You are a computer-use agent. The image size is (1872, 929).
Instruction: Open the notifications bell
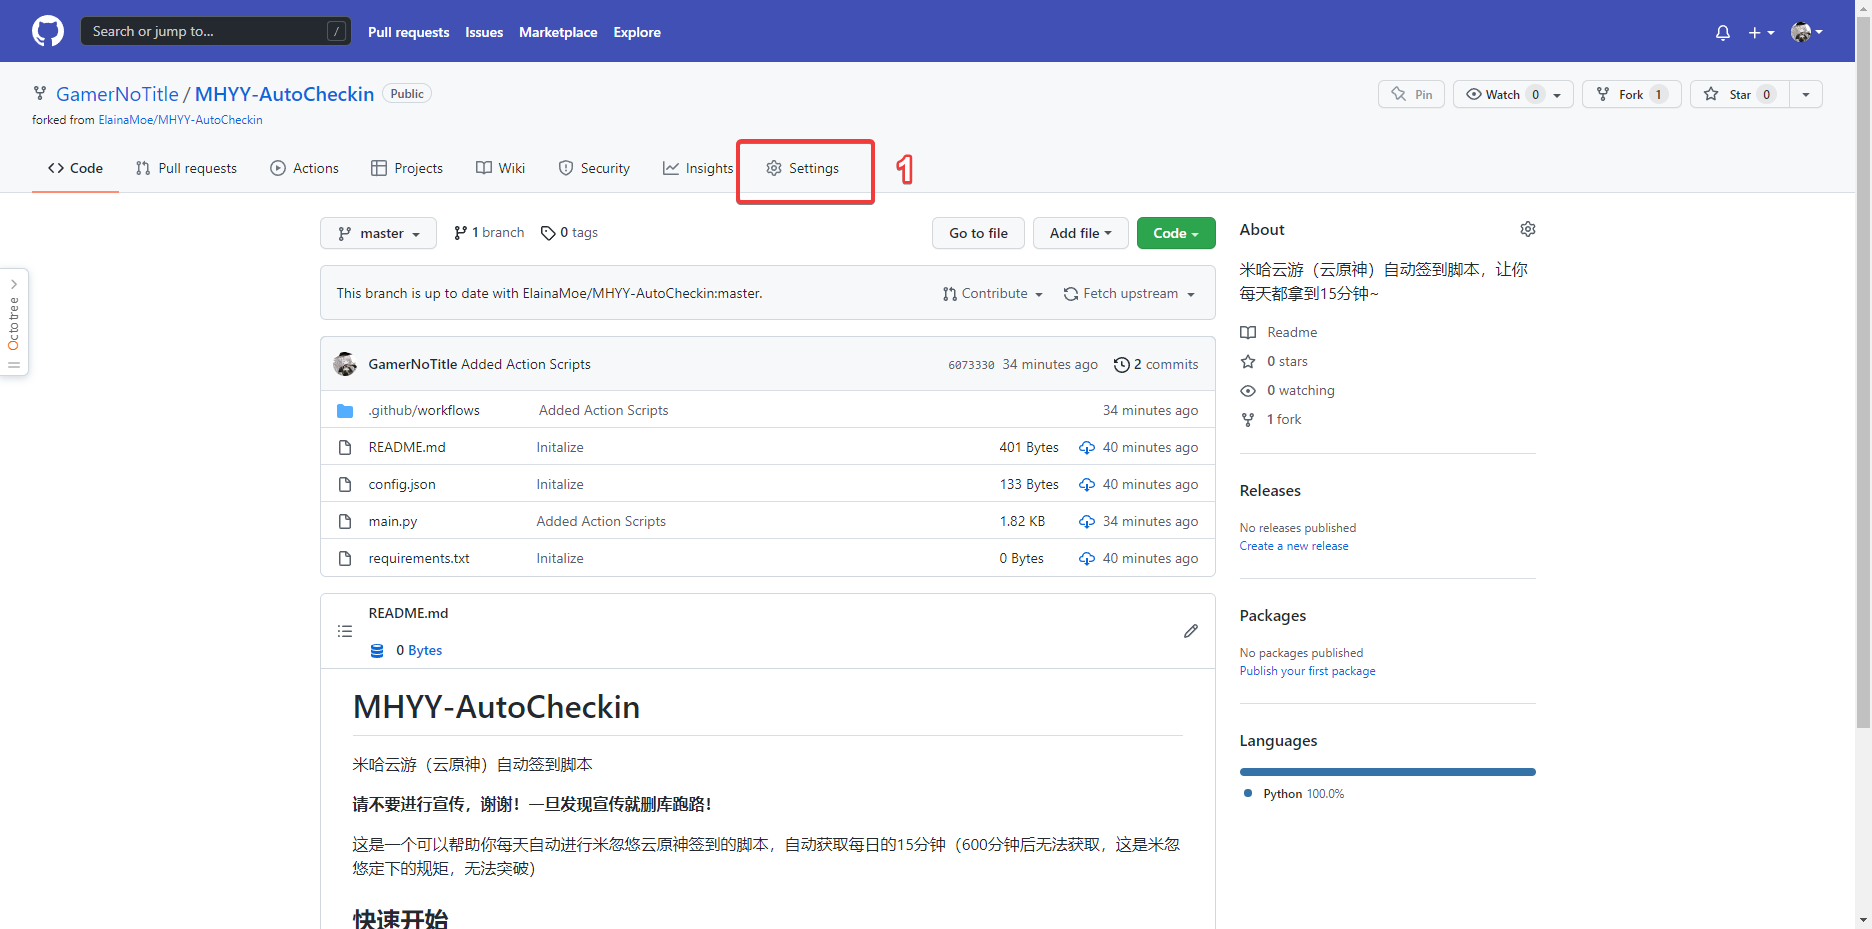click(x=1722, y=32)
